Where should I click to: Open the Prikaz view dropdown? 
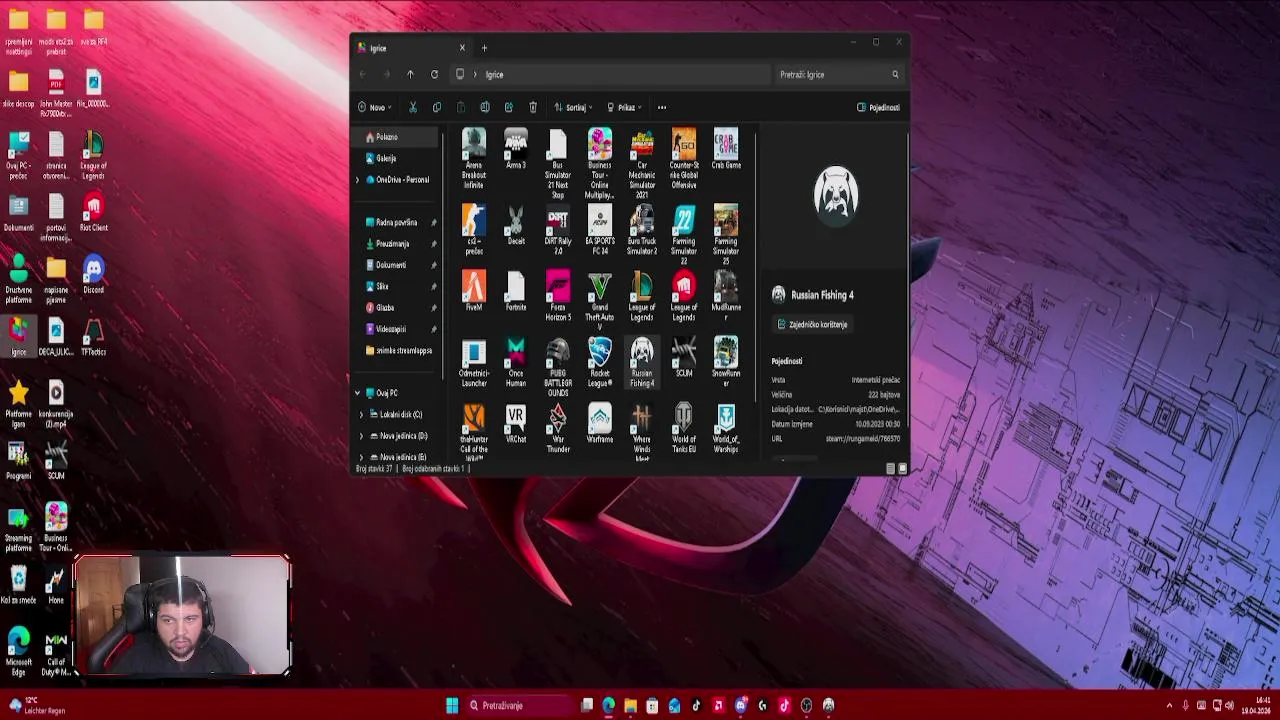[625, 107]
